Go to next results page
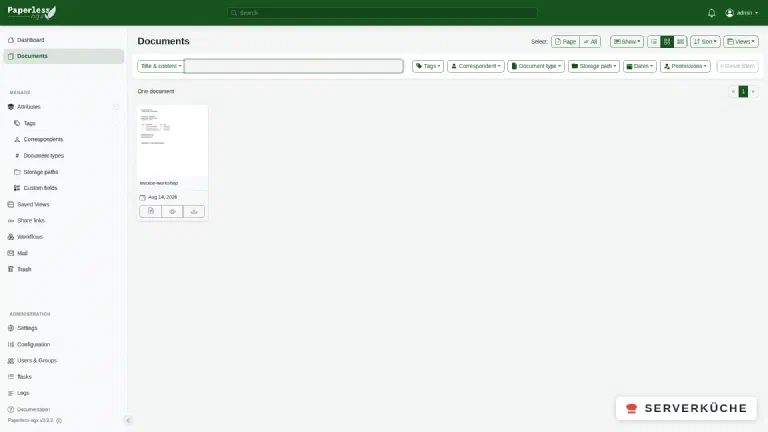 click(753, 92)
